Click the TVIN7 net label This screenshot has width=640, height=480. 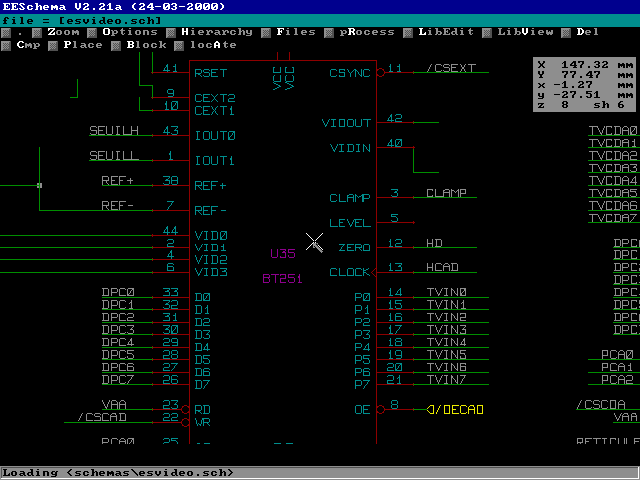tap(447, 379)
